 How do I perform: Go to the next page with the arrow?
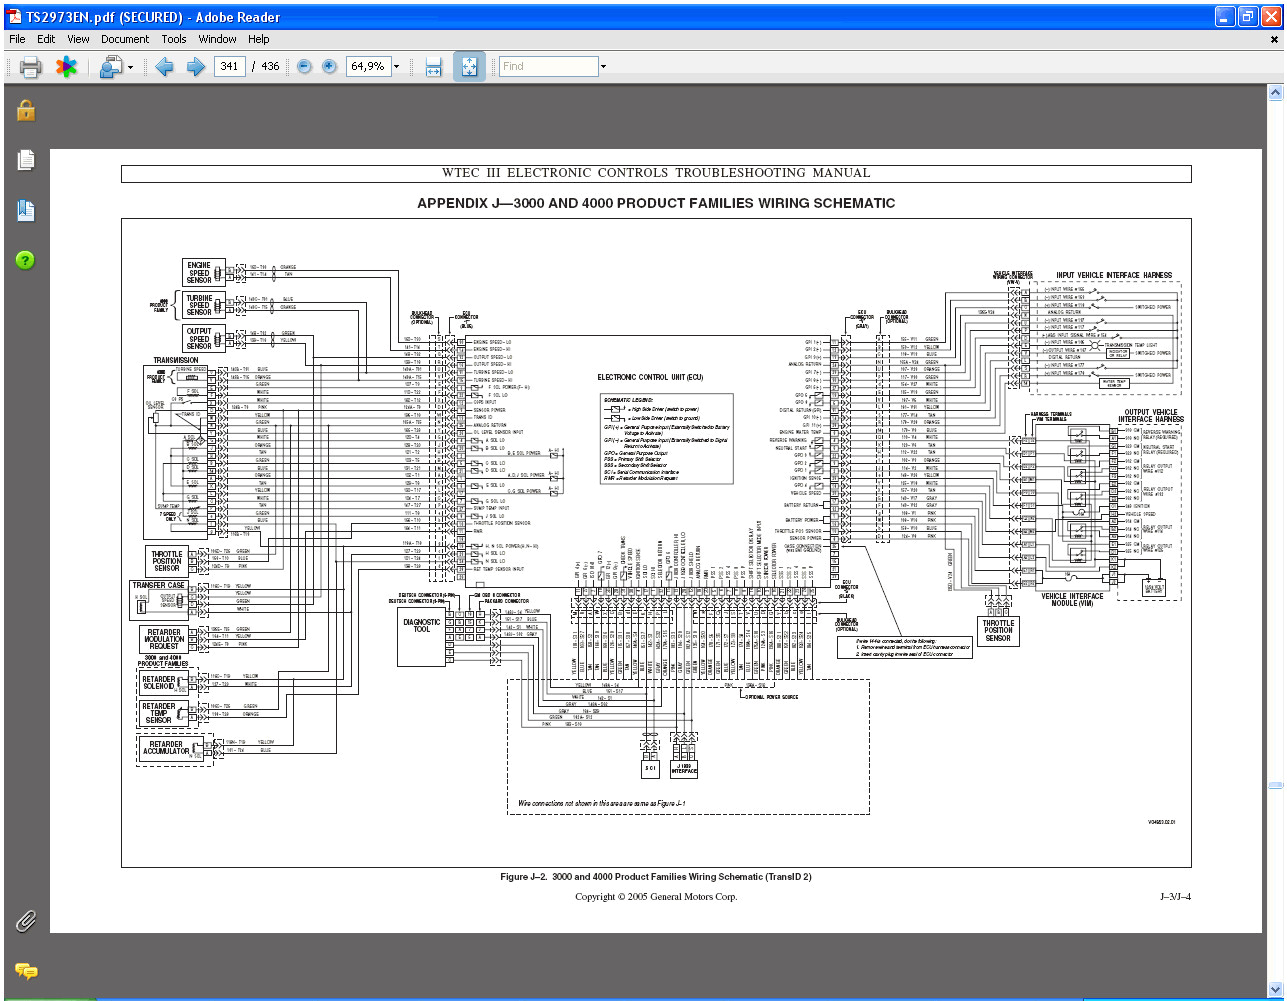click(193, 66)
